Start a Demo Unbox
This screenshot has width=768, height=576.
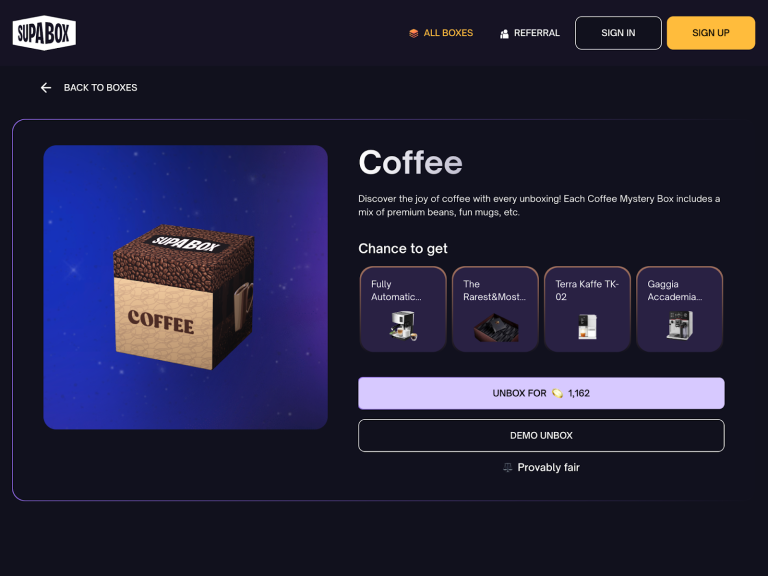click(x=541, y=435)
